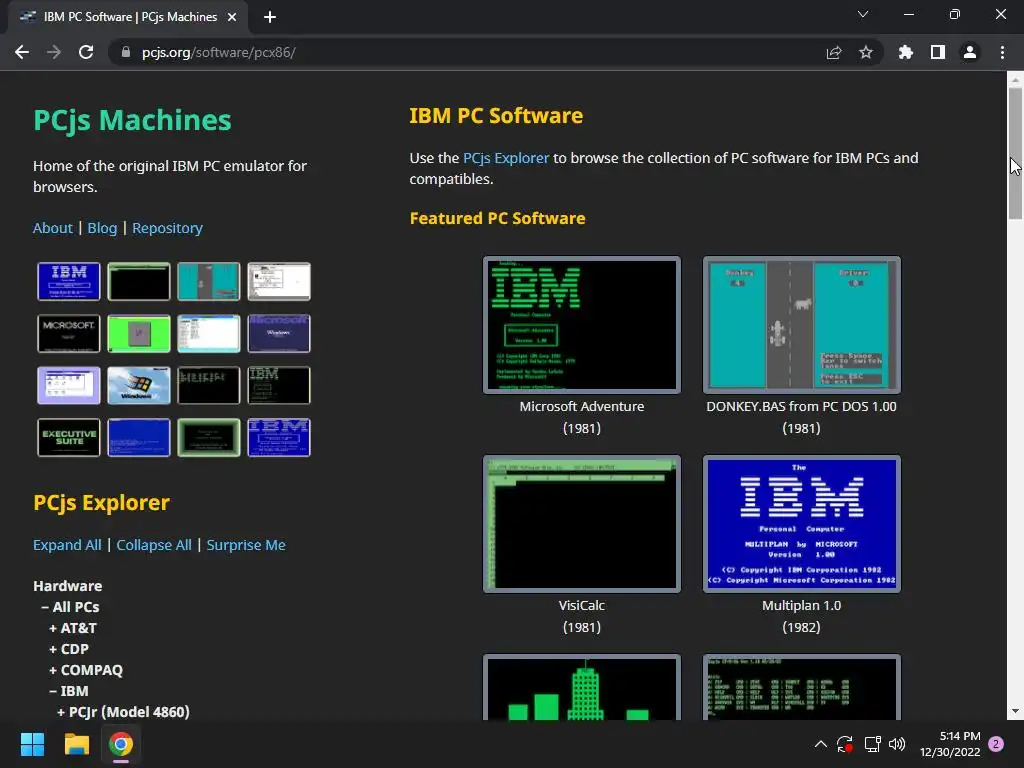Screen dimensions: 1024x768
Task: Open the Windows Start menu
Action: tap(32, 744)
